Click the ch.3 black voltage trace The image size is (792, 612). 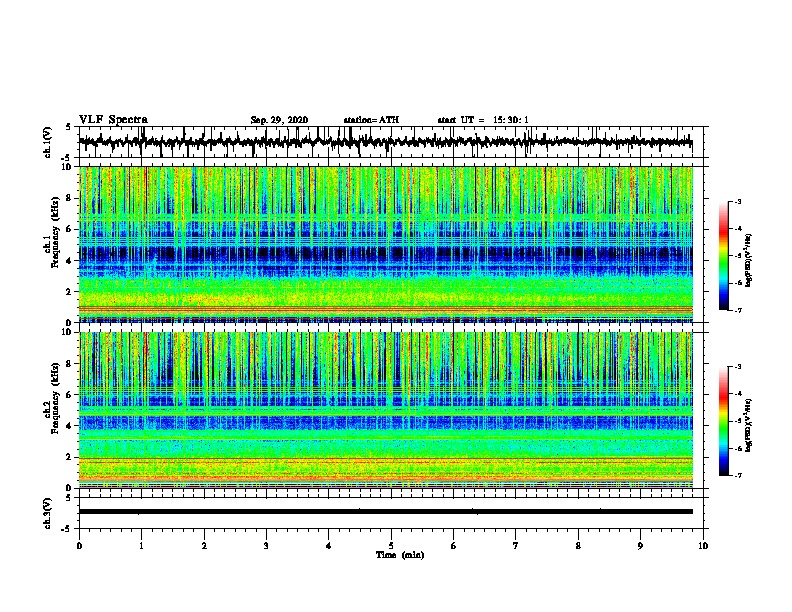tap(386, 512)
